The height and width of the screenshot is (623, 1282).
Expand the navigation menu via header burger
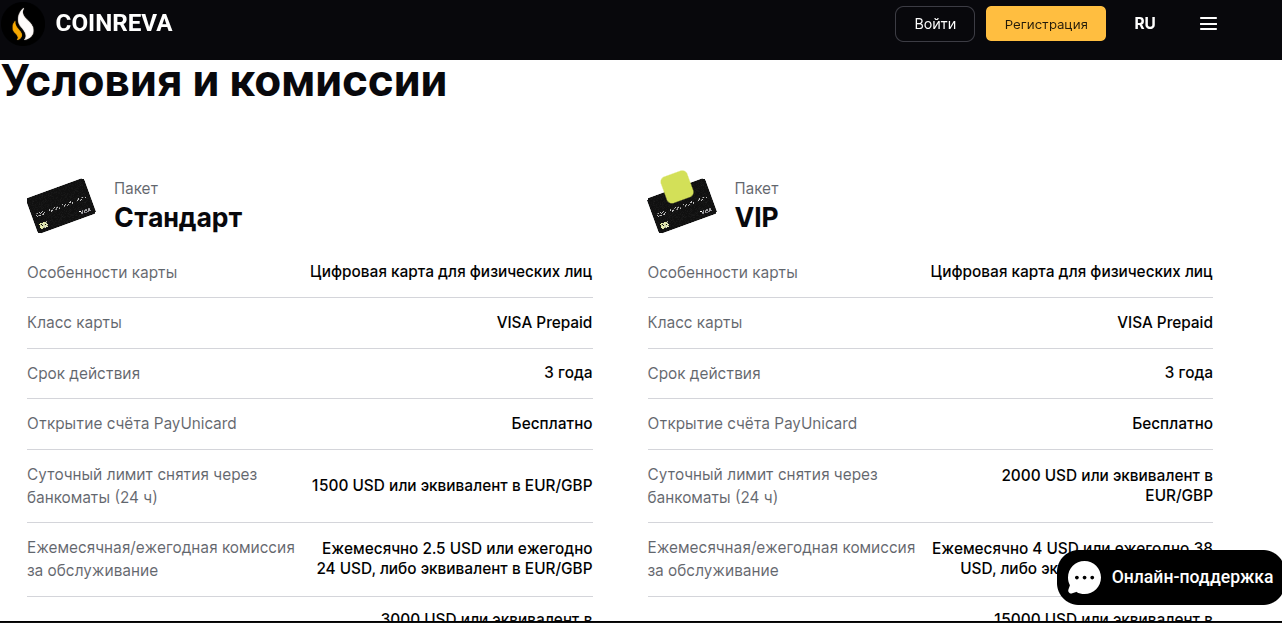click(x=1208, y=22)
